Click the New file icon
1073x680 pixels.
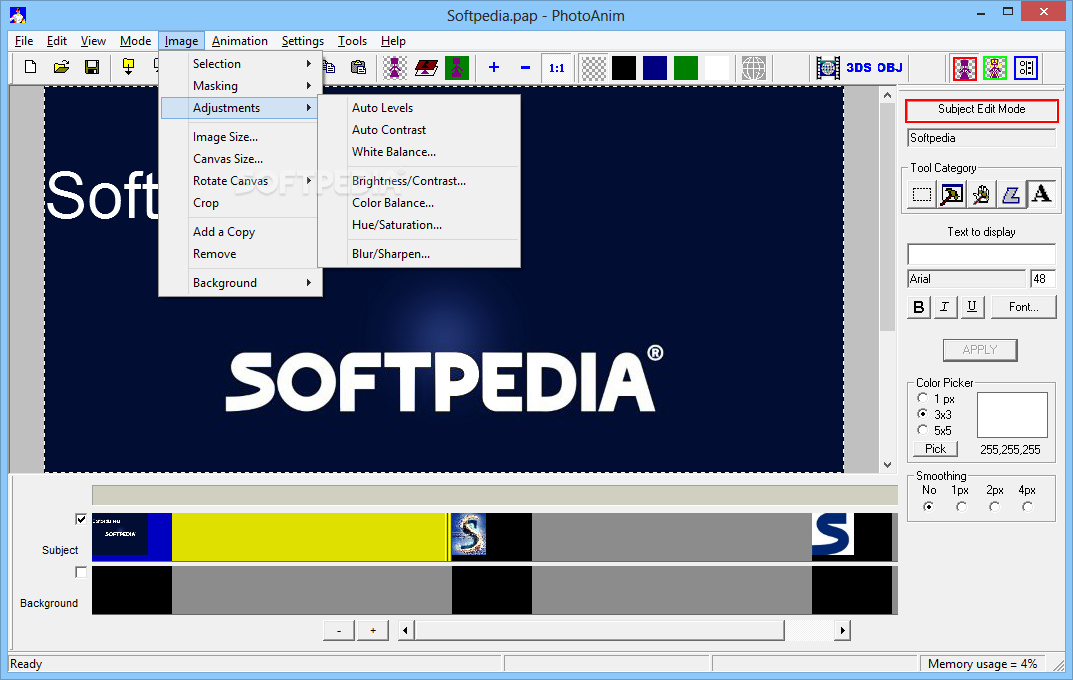(x=30, y=67)
